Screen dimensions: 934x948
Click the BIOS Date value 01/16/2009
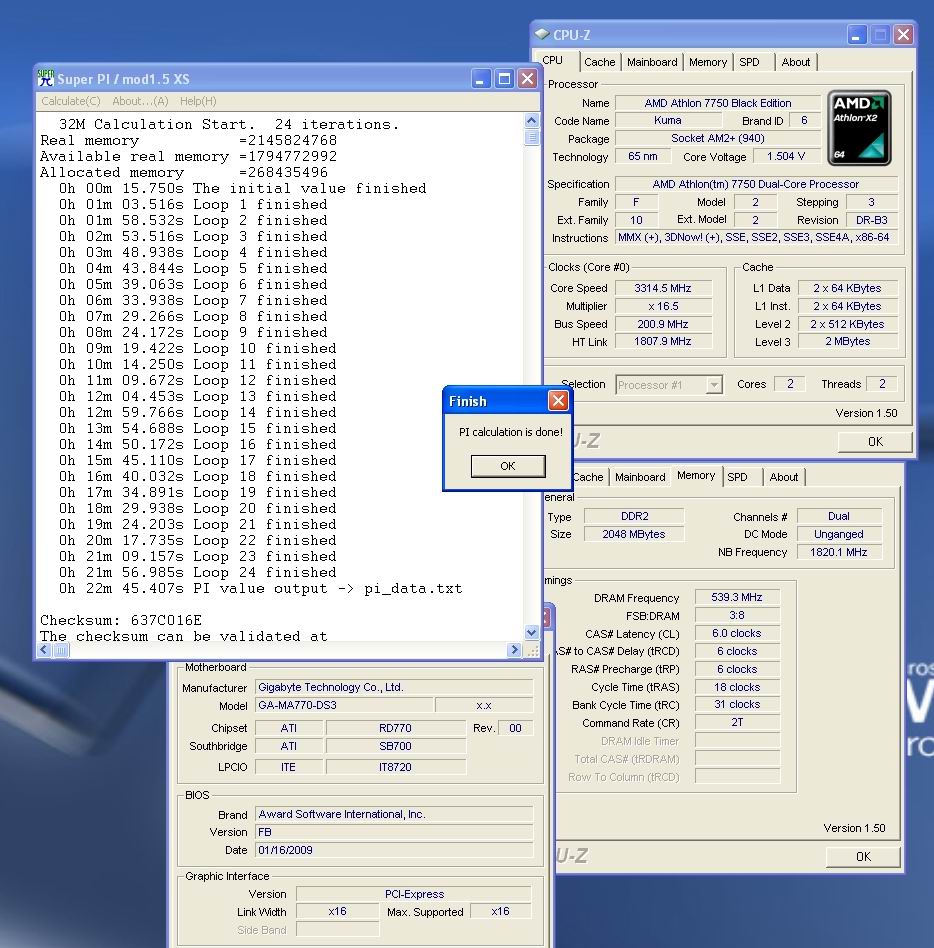pos(394,850)
